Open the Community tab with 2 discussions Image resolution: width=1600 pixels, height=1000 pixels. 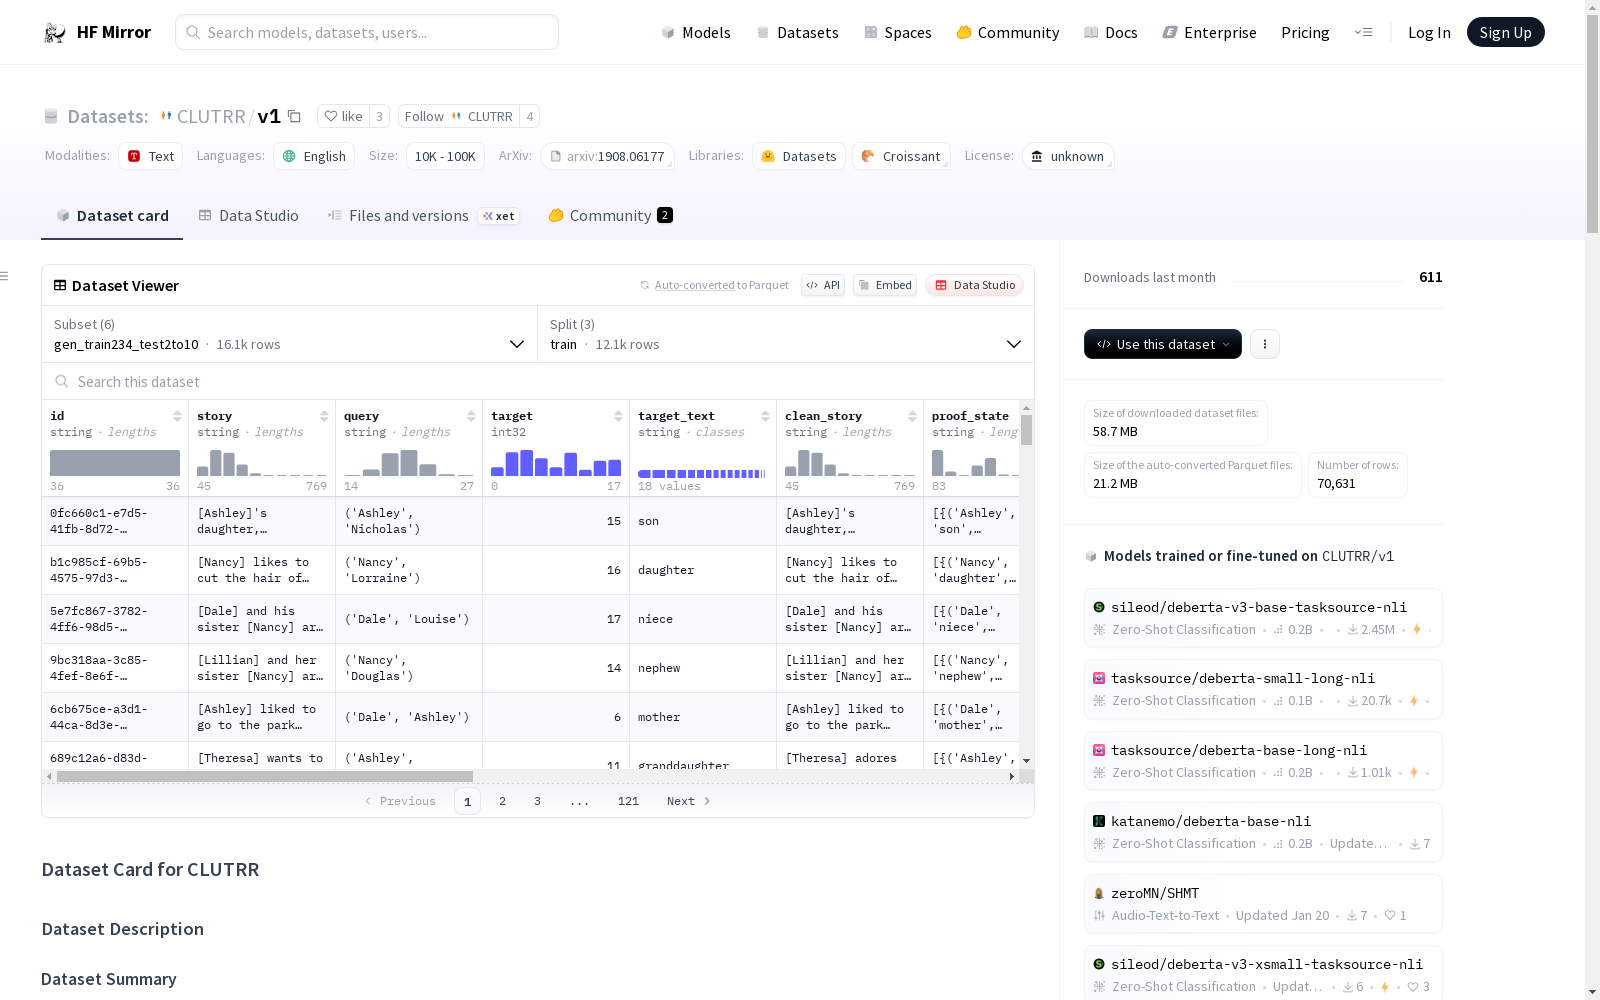610,216
